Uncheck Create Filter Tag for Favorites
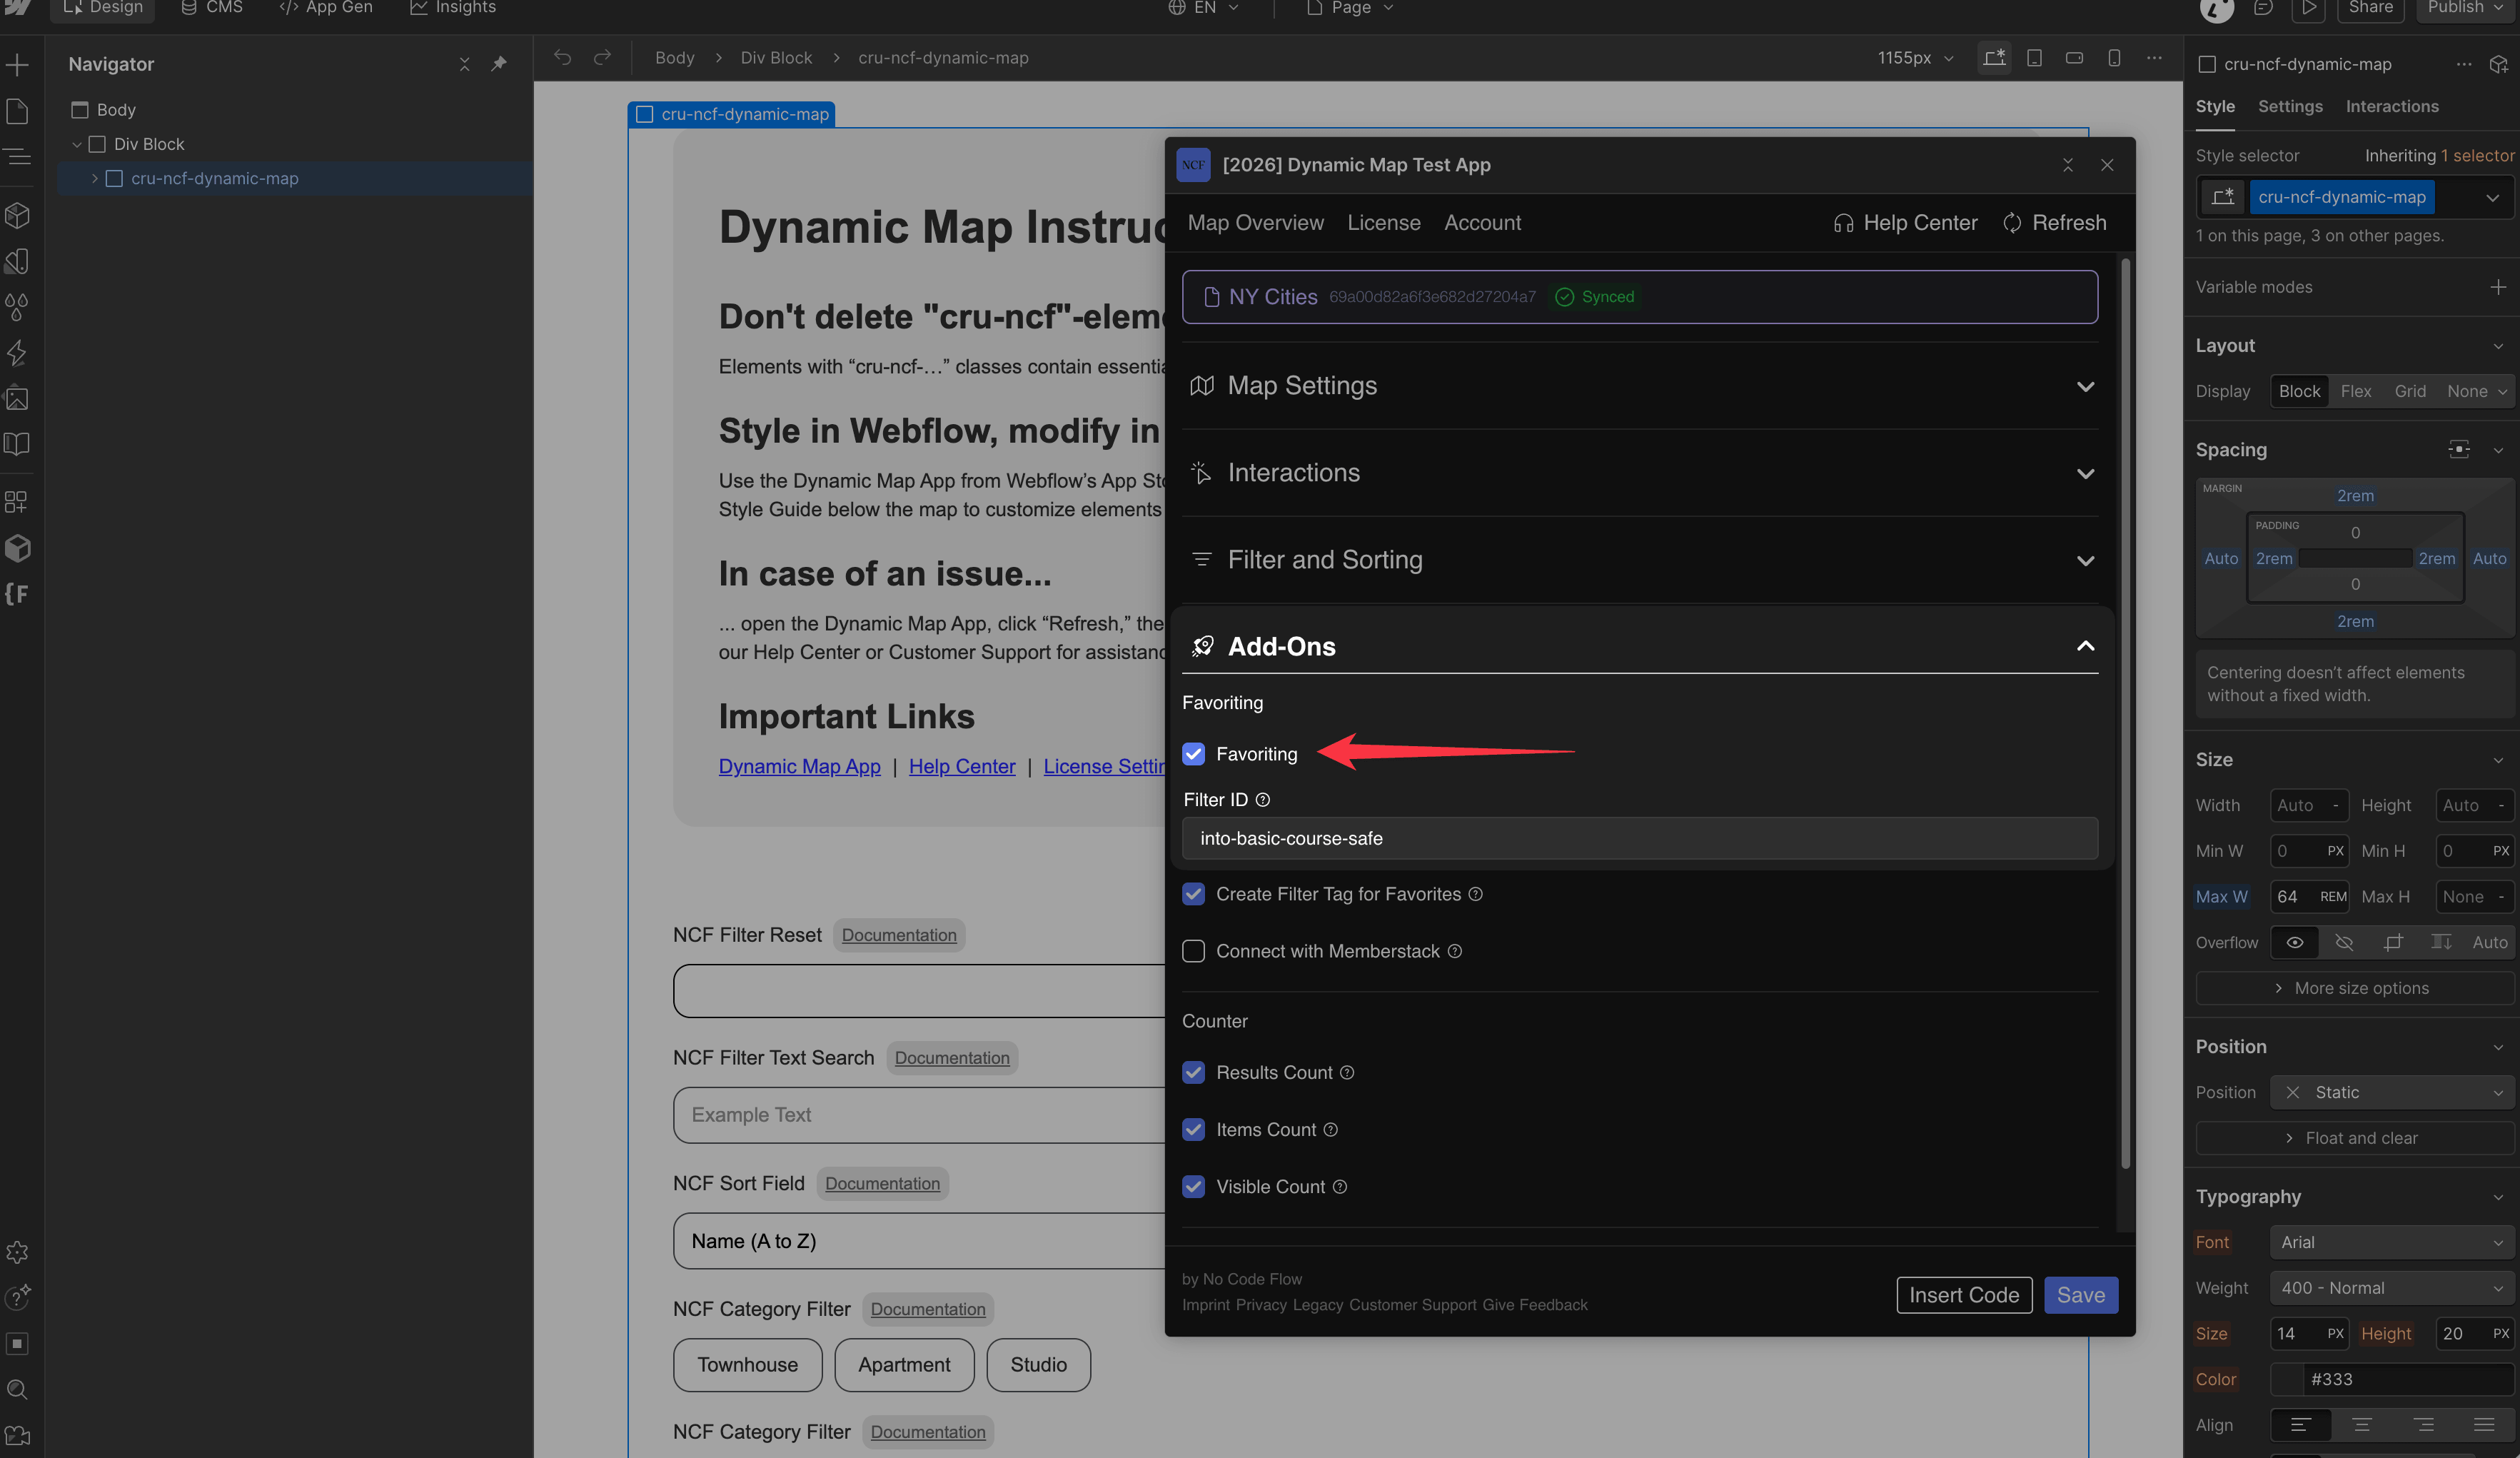The width and height of the screenshot is (2520, 1458). 1194,894
